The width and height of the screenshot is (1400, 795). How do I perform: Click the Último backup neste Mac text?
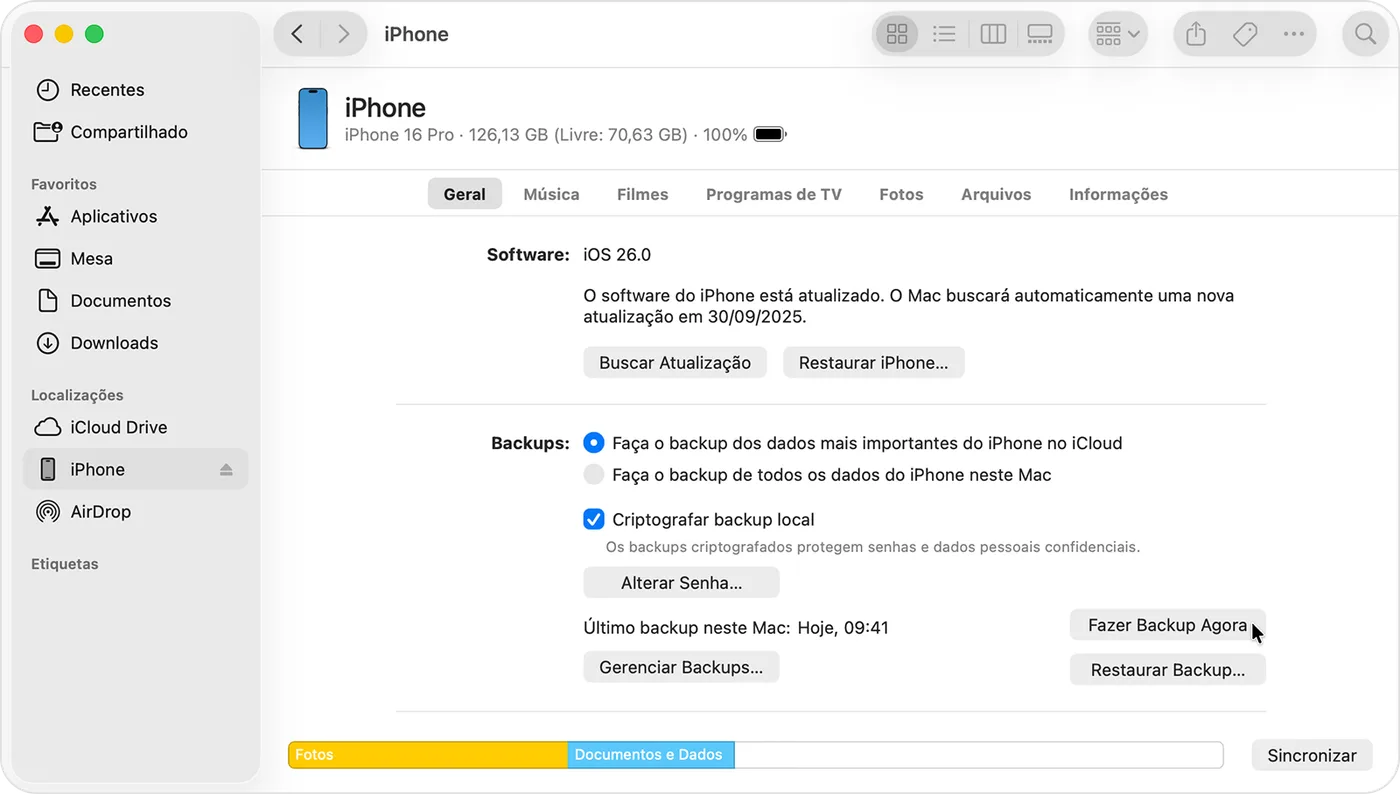(x=736, y=628)
